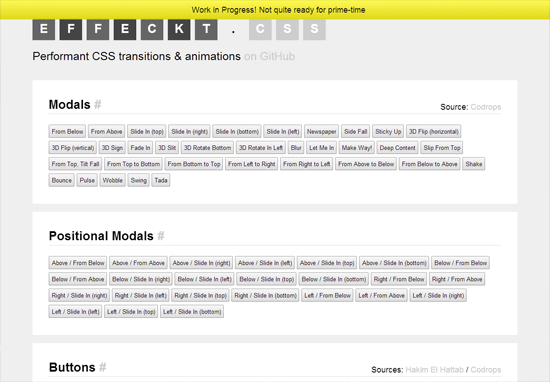Select From Right to Left button
The width and height of the screenshot is (550, 382).
coord(307,164)
